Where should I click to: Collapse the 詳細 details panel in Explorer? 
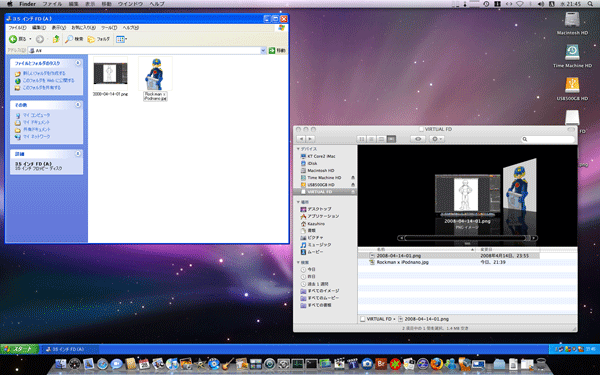tap(78, 153)
